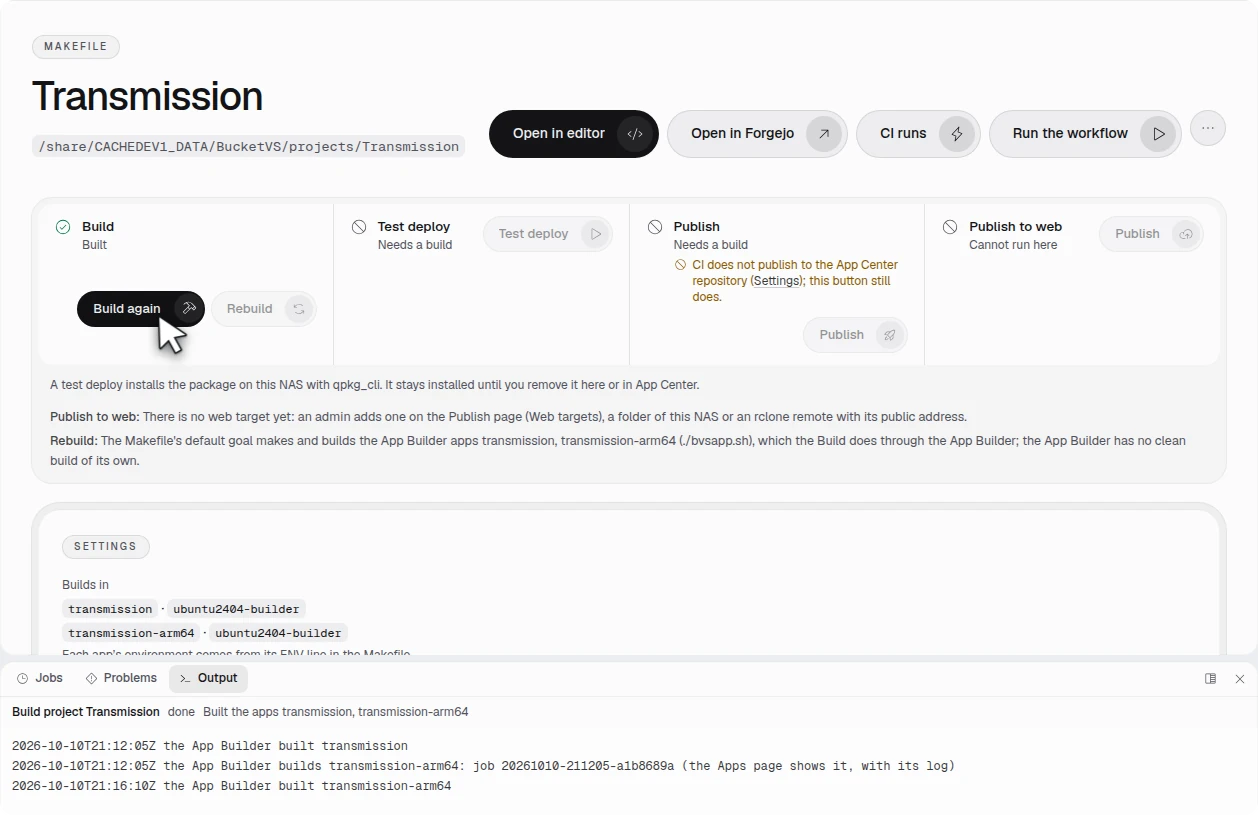The image size is (1258, 815).
Task: Click log line 'App Builder built transmission-arm64'
Action: (231, 786)
